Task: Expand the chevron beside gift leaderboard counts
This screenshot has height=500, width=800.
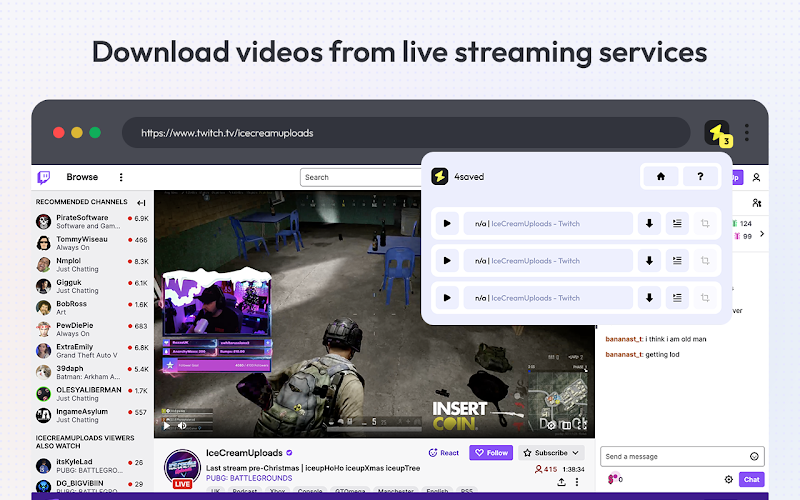Action: tap(762, 234)
